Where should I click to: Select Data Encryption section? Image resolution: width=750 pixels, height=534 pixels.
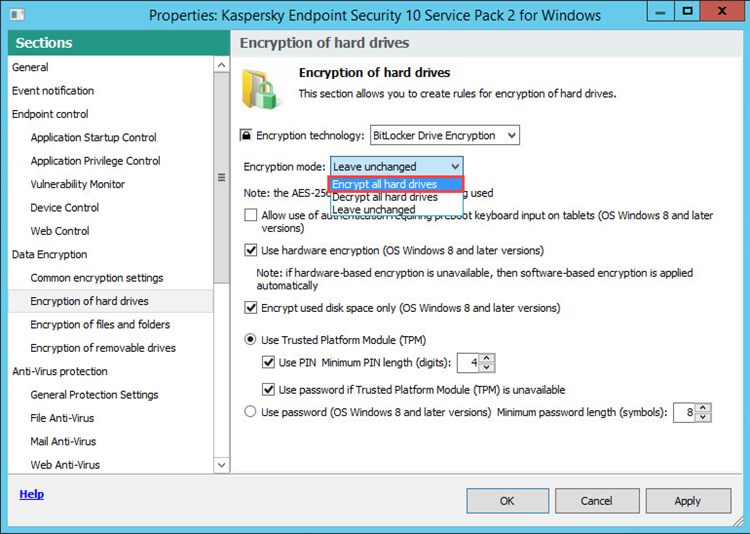110,255
